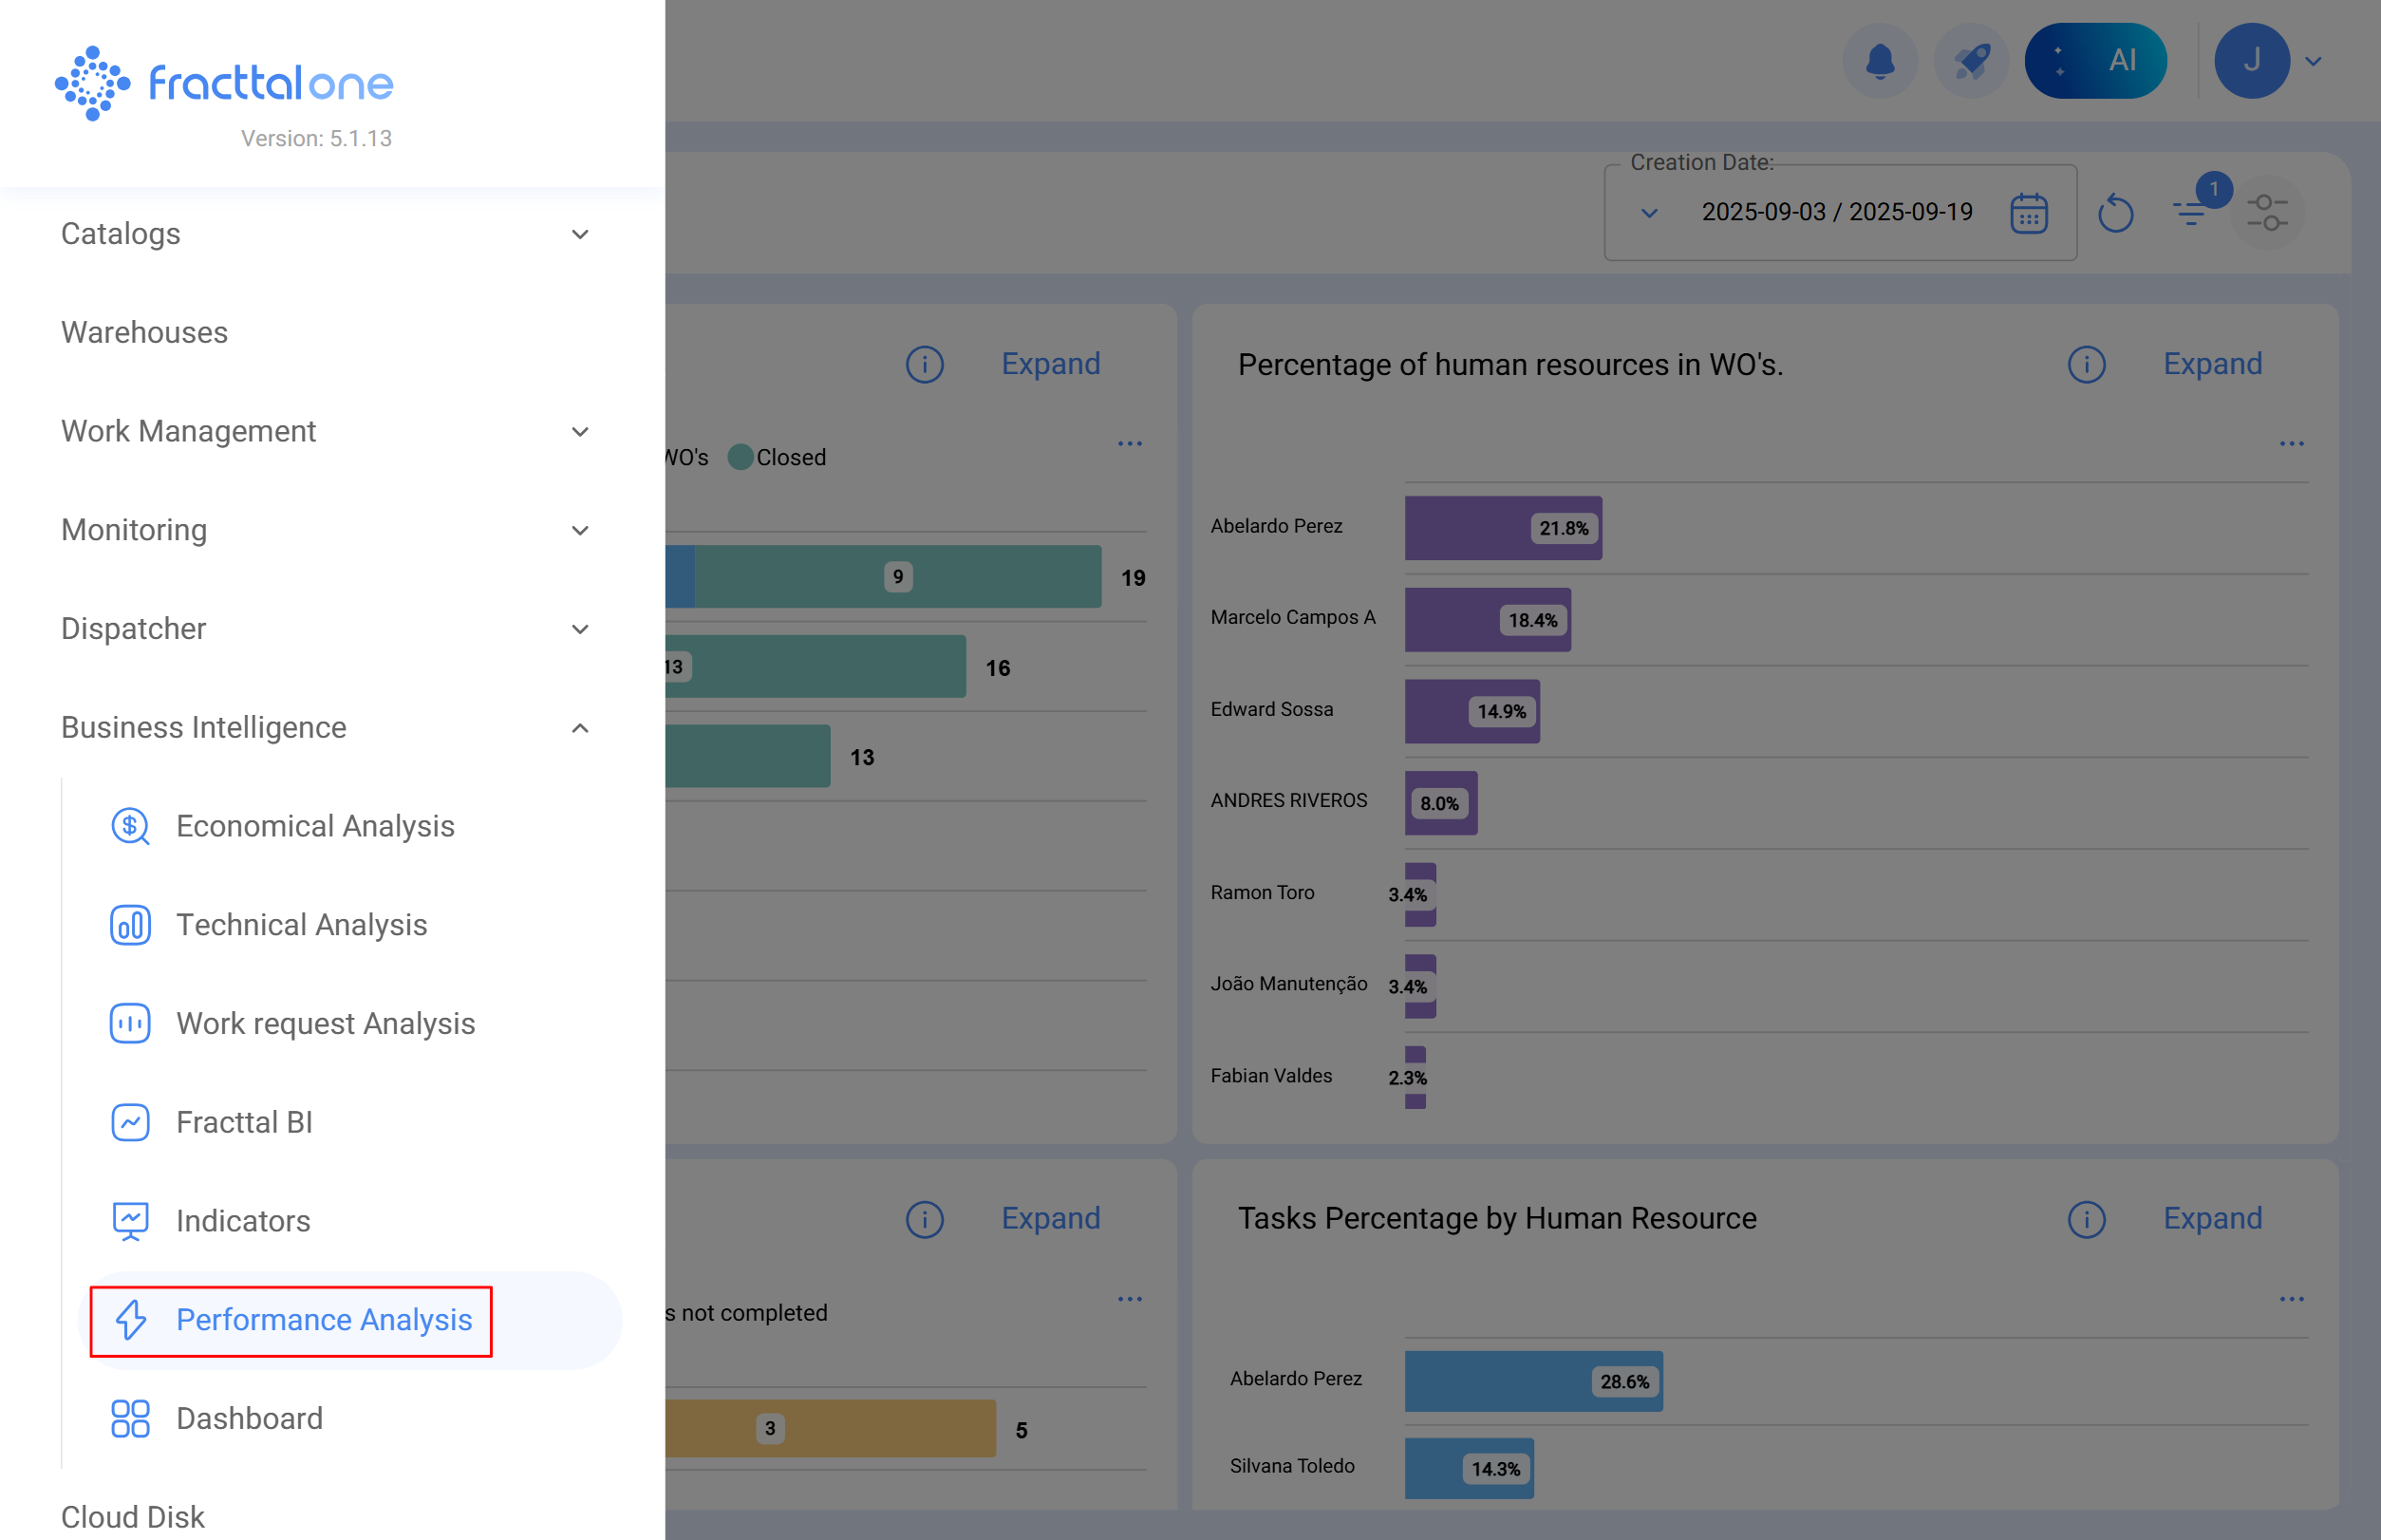Open the sliders settings icon

[x=2266, y=213]
